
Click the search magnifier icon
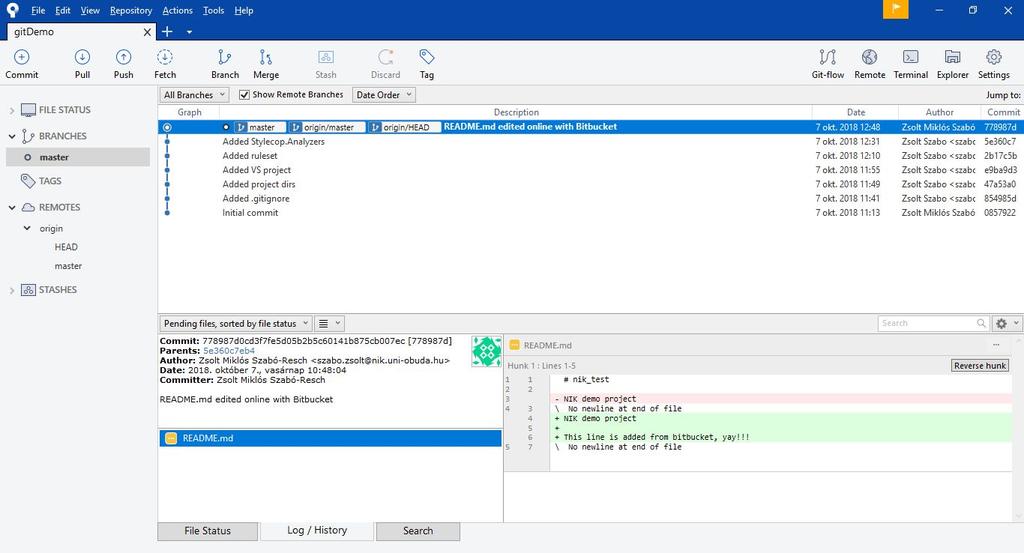click(x=981, y=323)
